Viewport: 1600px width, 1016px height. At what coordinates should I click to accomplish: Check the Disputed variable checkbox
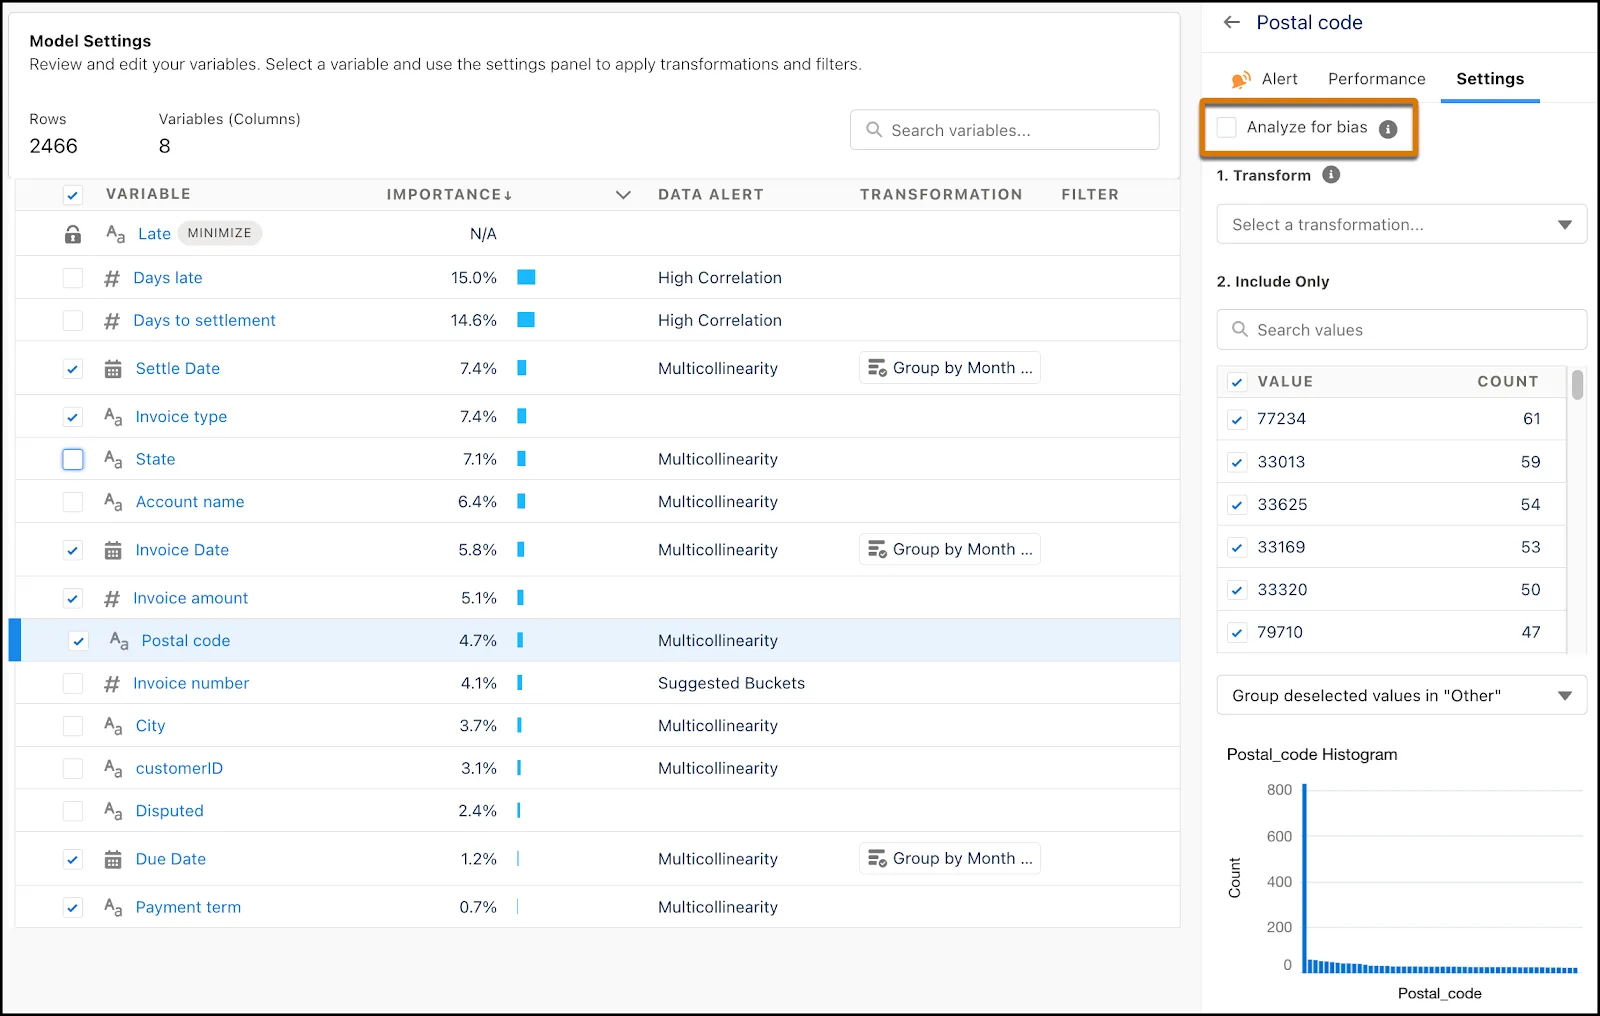pos(73,811)
